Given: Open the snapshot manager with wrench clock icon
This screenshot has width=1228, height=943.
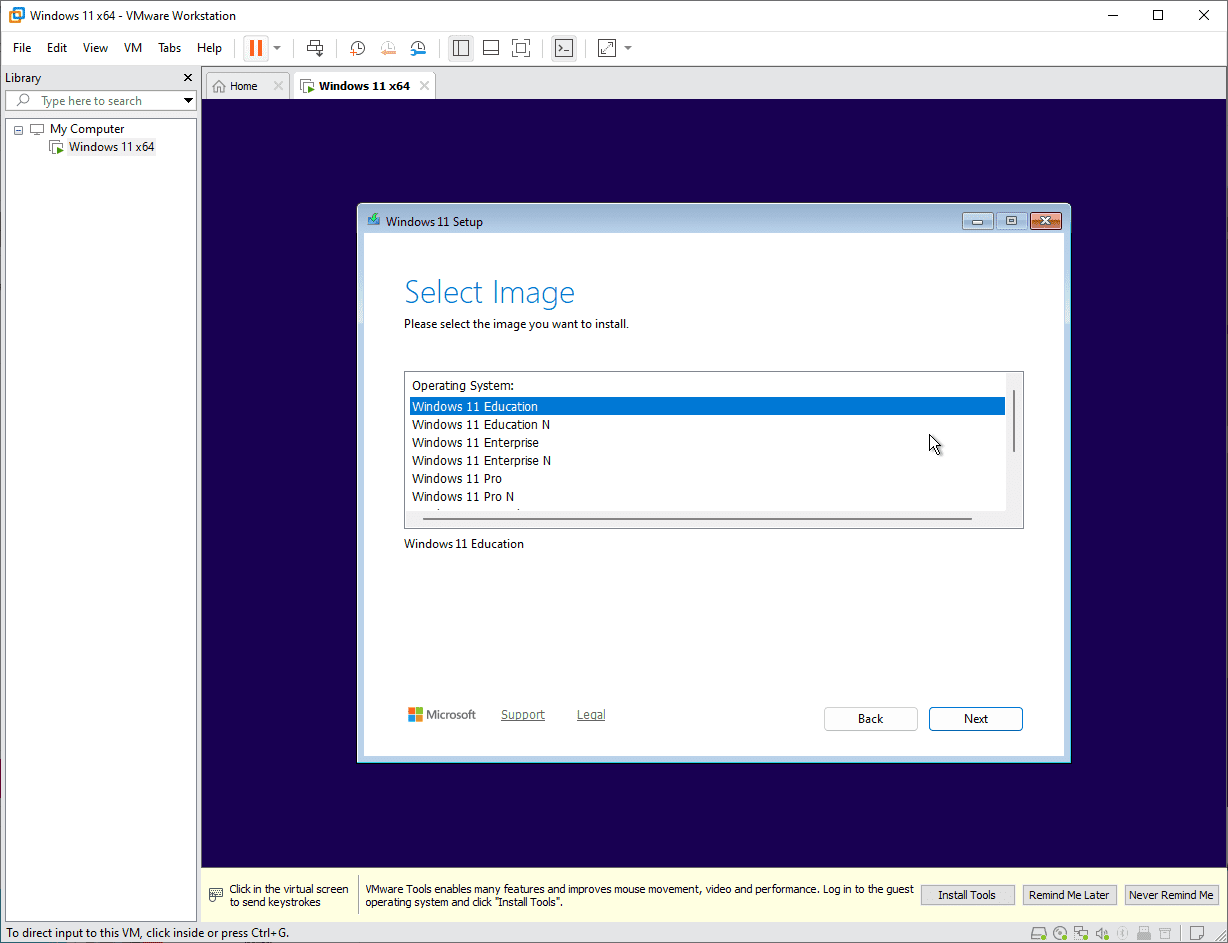Looking at the screenshot, I should (x=418, y=48).
